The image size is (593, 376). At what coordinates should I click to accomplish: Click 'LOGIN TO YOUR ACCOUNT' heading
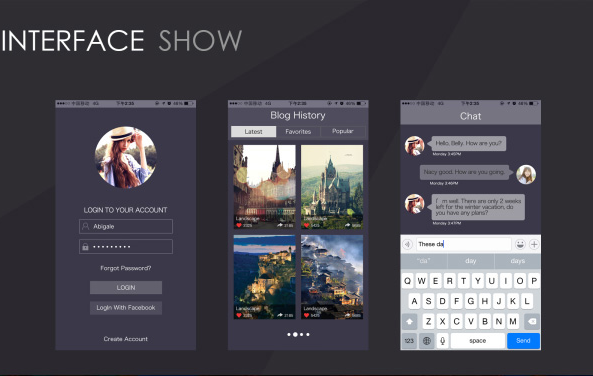[126, 210]
